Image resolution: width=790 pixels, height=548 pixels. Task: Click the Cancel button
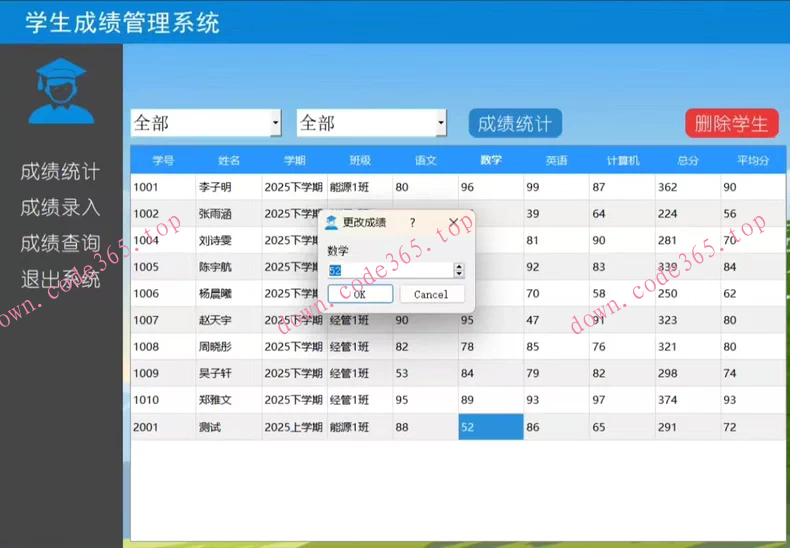(x=432, y=294)
